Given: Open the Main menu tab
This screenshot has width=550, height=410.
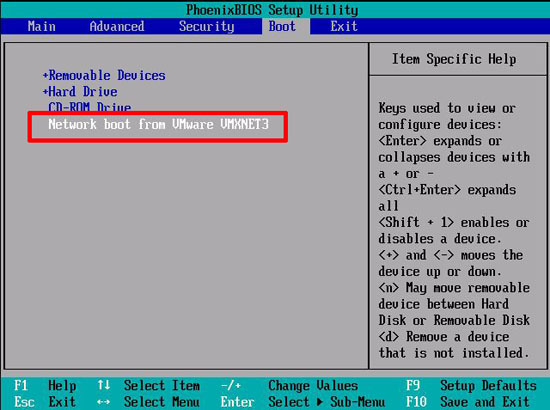Looking at the screenshot, I should (41, 26).
